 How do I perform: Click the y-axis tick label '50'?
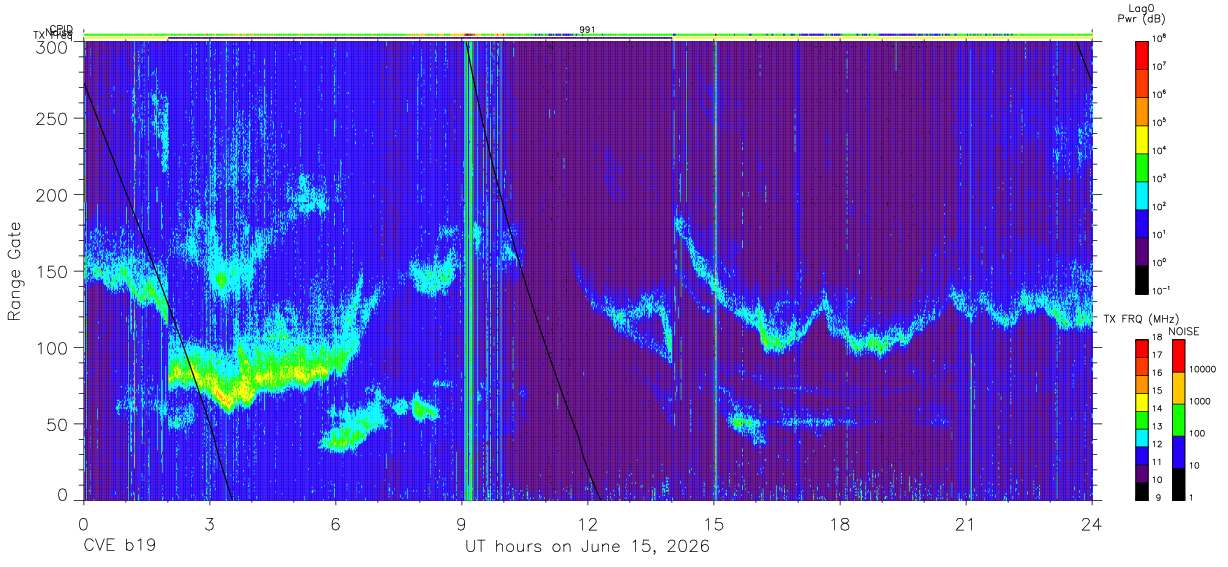point(59,423)
